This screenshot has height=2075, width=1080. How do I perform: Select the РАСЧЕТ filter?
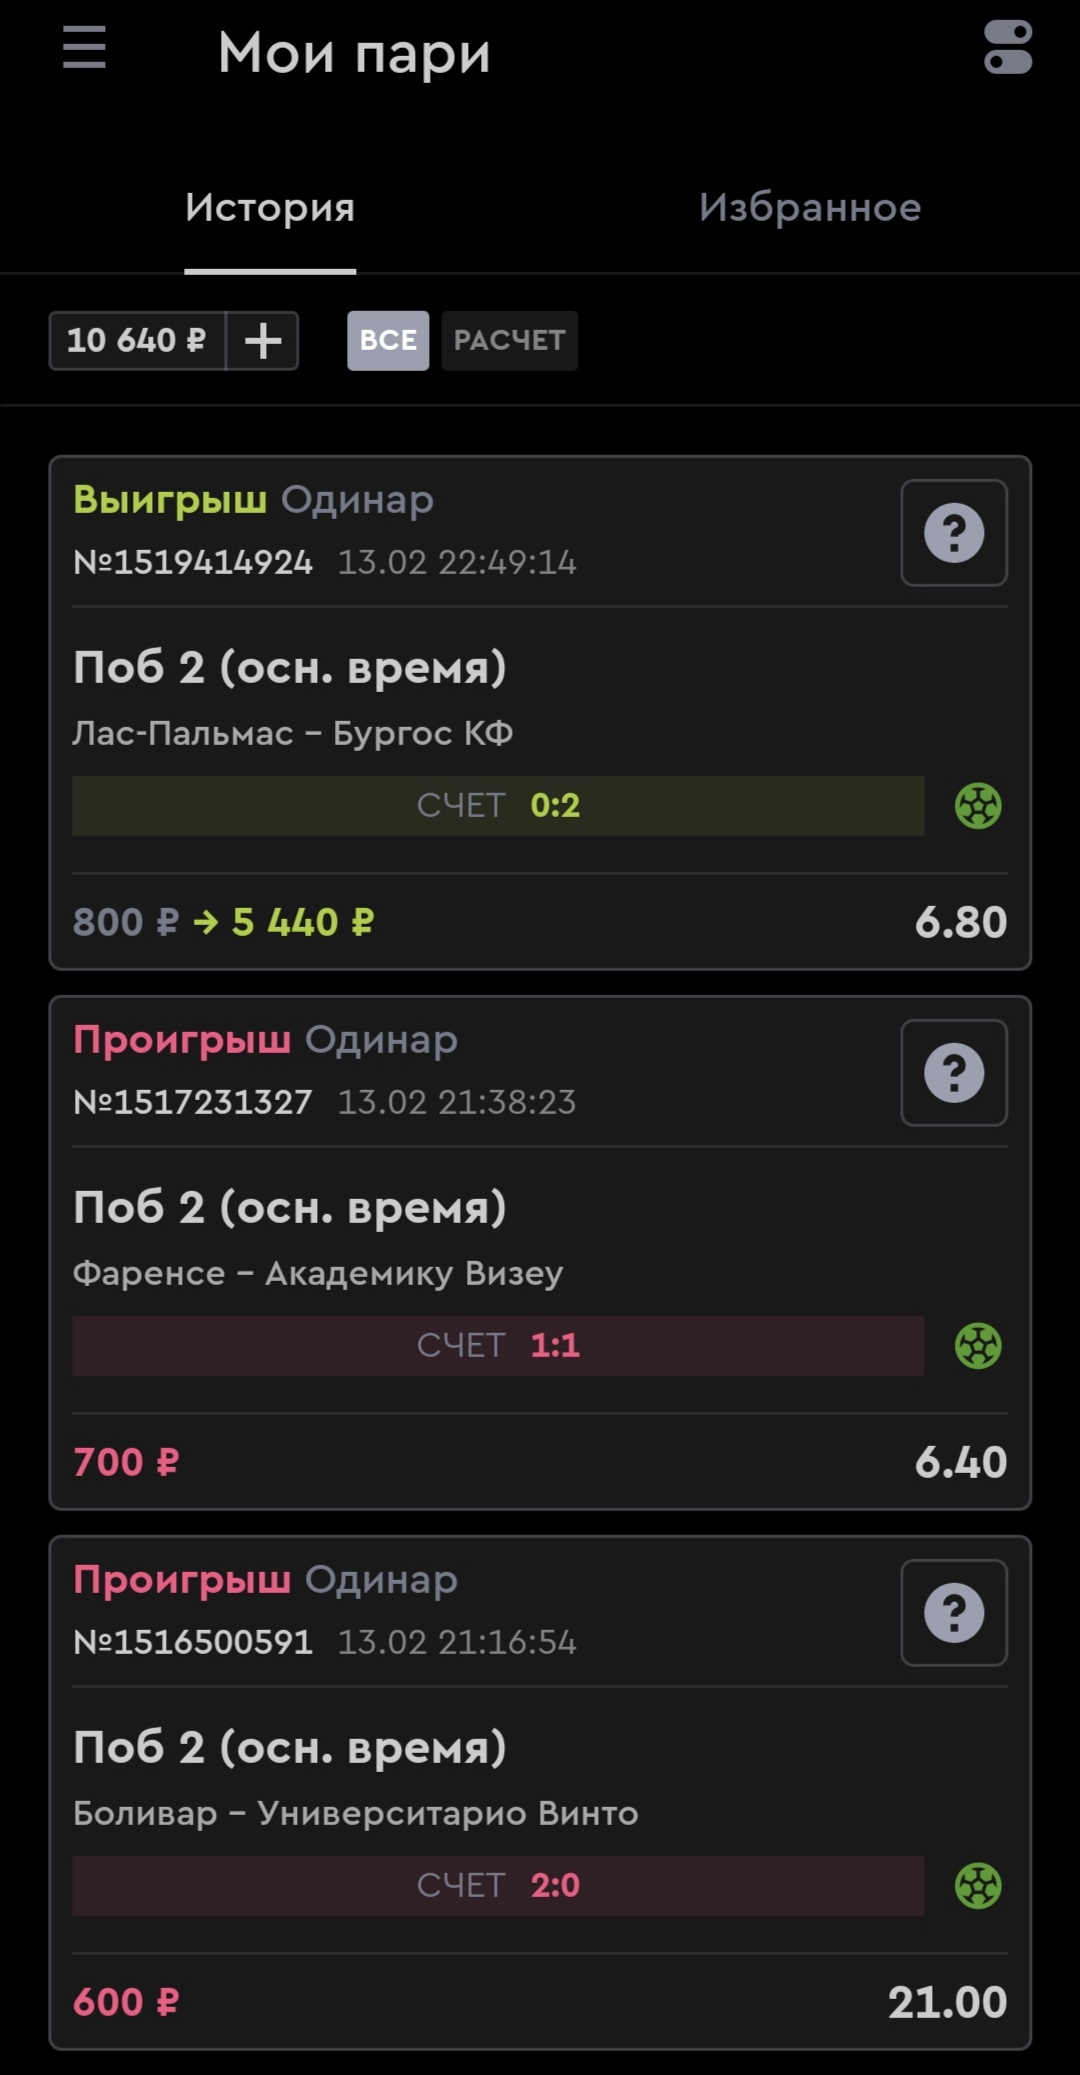[x=509, y=341]
